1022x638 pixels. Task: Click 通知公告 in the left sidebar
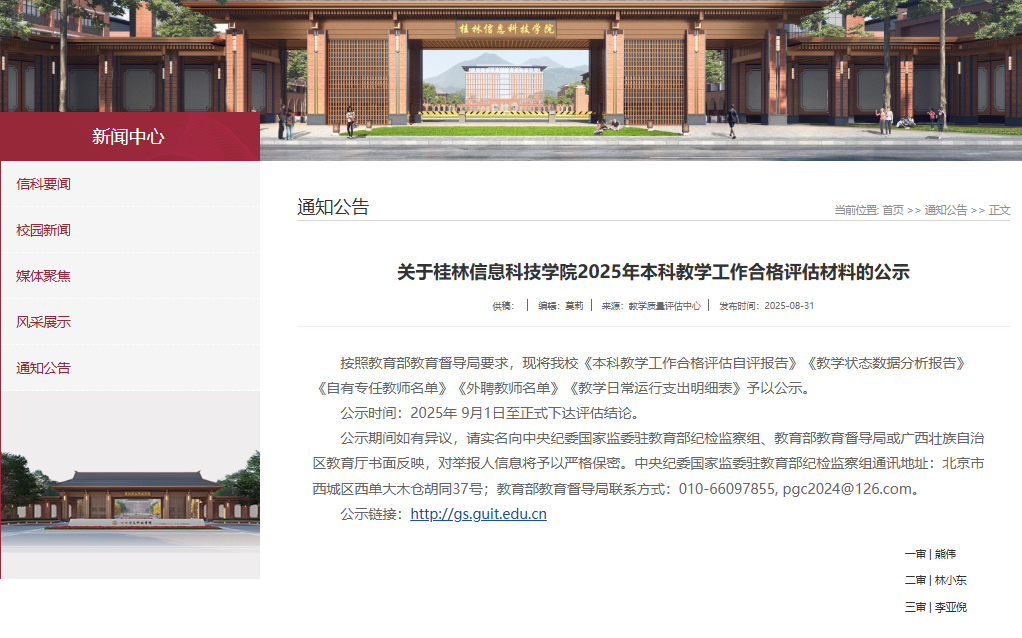point(44,368)
